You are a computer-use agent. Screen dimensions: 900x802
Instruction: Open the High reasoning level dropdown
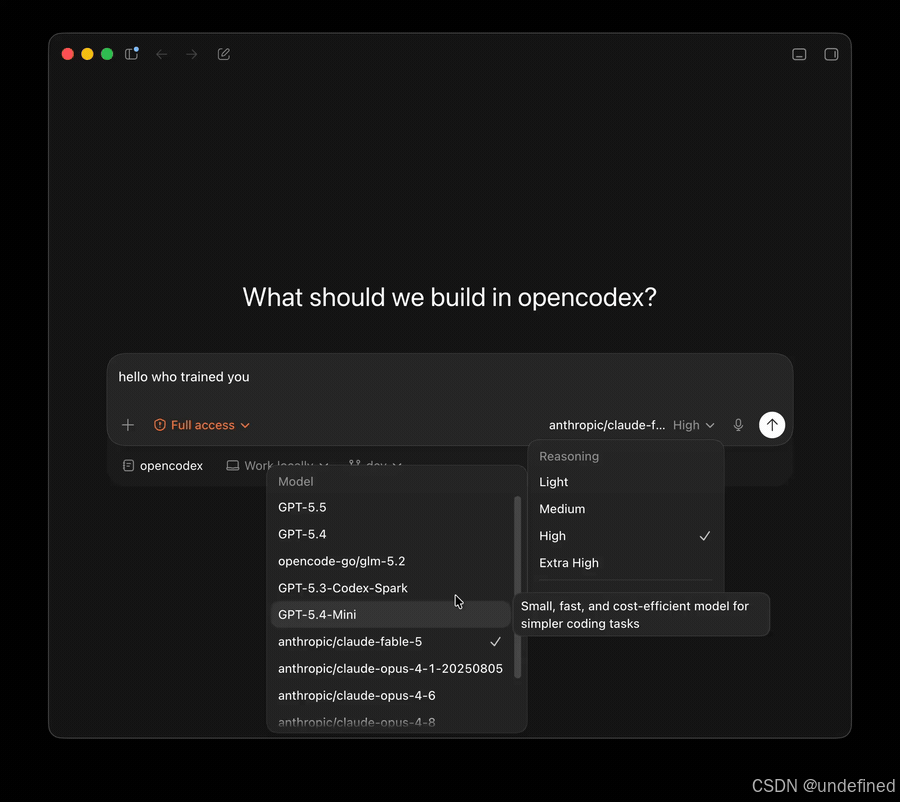pyautogui.click(x=693, y=425)
